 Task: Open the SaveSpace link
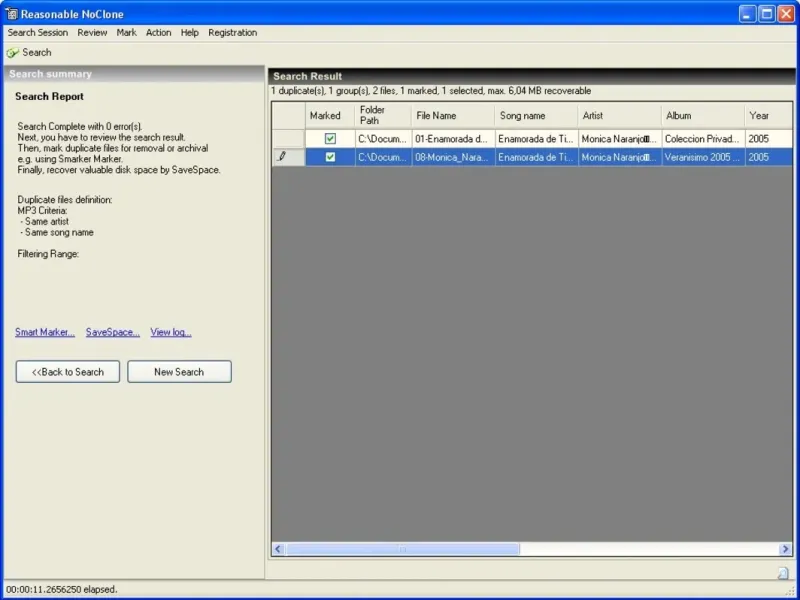click(x=113, y=332)
